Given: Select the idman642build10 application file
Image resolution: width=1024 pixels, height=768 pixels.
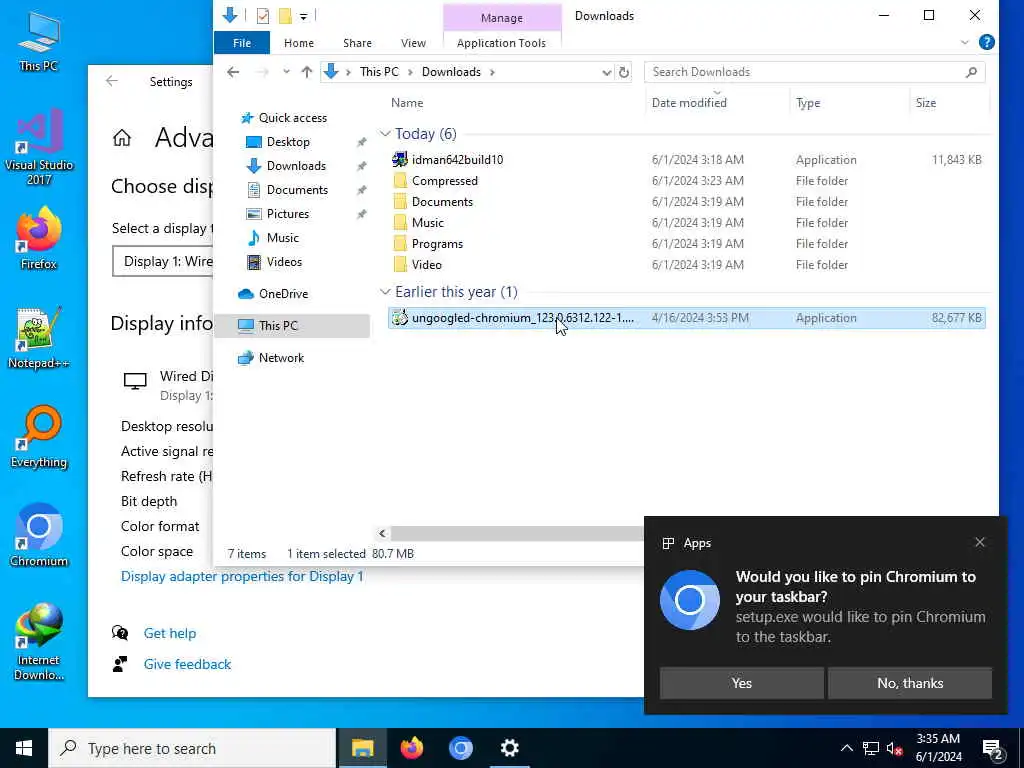Looking at the screenshot, I should 686,159.
